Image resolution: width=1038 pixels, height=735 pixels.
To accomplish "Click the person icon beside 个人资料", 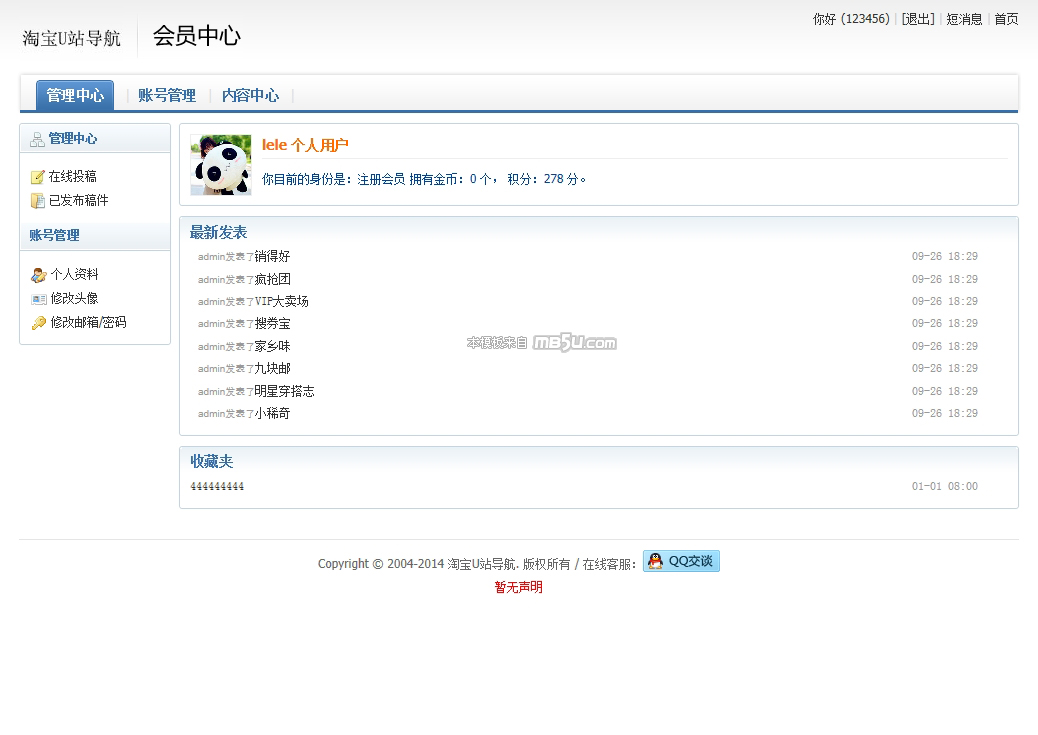I will pyautogui.click(x=38, y=275).
